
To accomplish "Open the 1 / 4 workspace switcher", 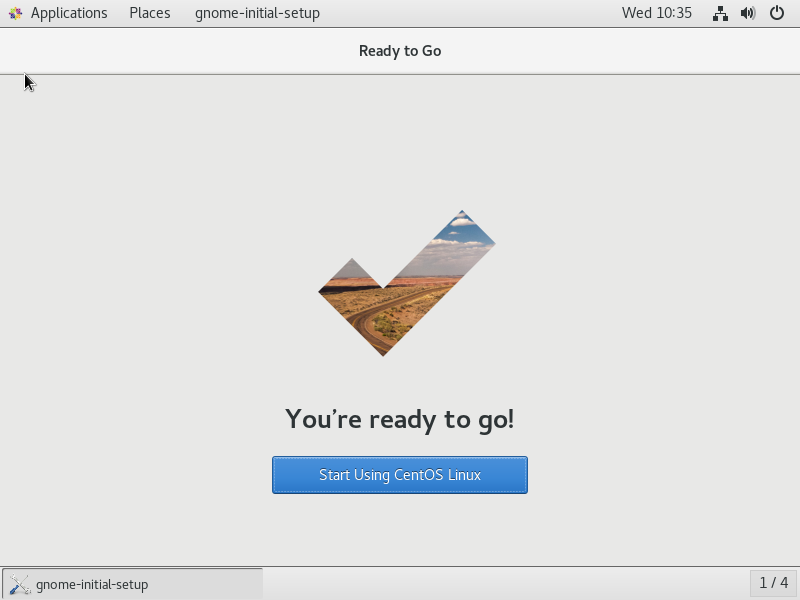I will (773, 583).
